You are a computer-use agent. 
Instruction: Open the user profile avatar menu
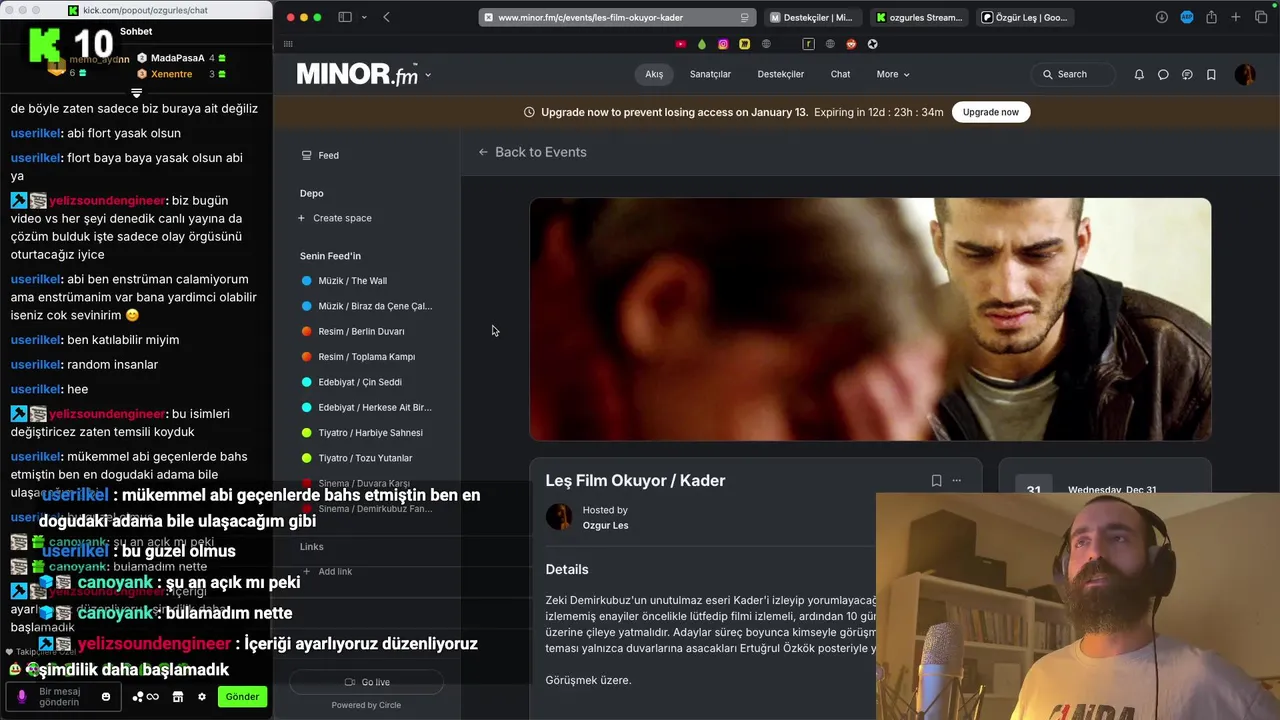point(1245,74)
